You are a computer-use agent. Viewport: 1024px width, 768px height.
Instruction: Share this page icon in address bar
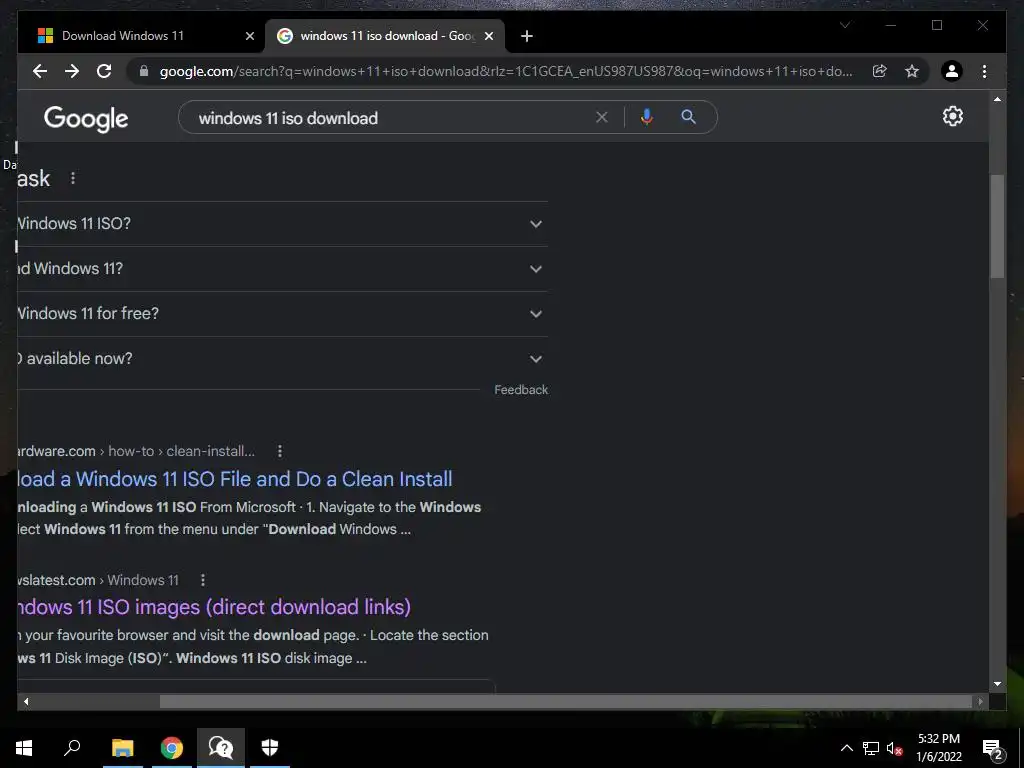coord(880,71)
